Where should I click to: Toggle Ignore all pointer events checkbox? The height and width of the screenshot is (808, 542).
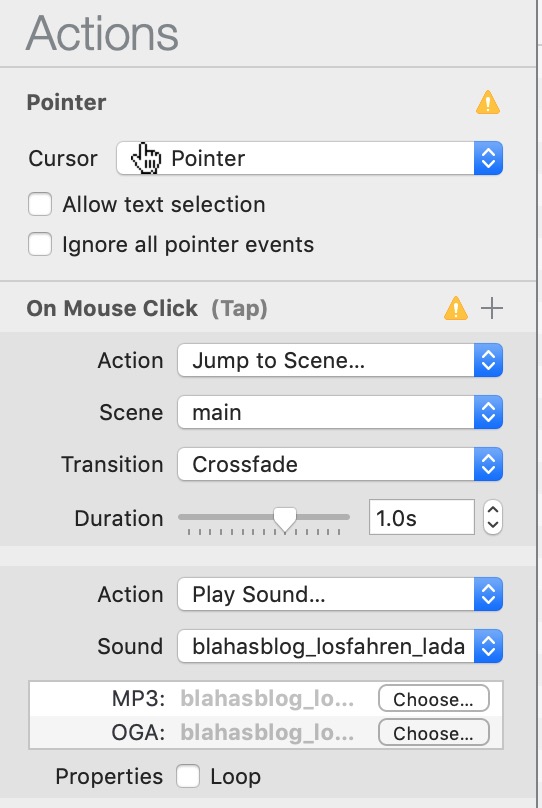coord(40,244)
